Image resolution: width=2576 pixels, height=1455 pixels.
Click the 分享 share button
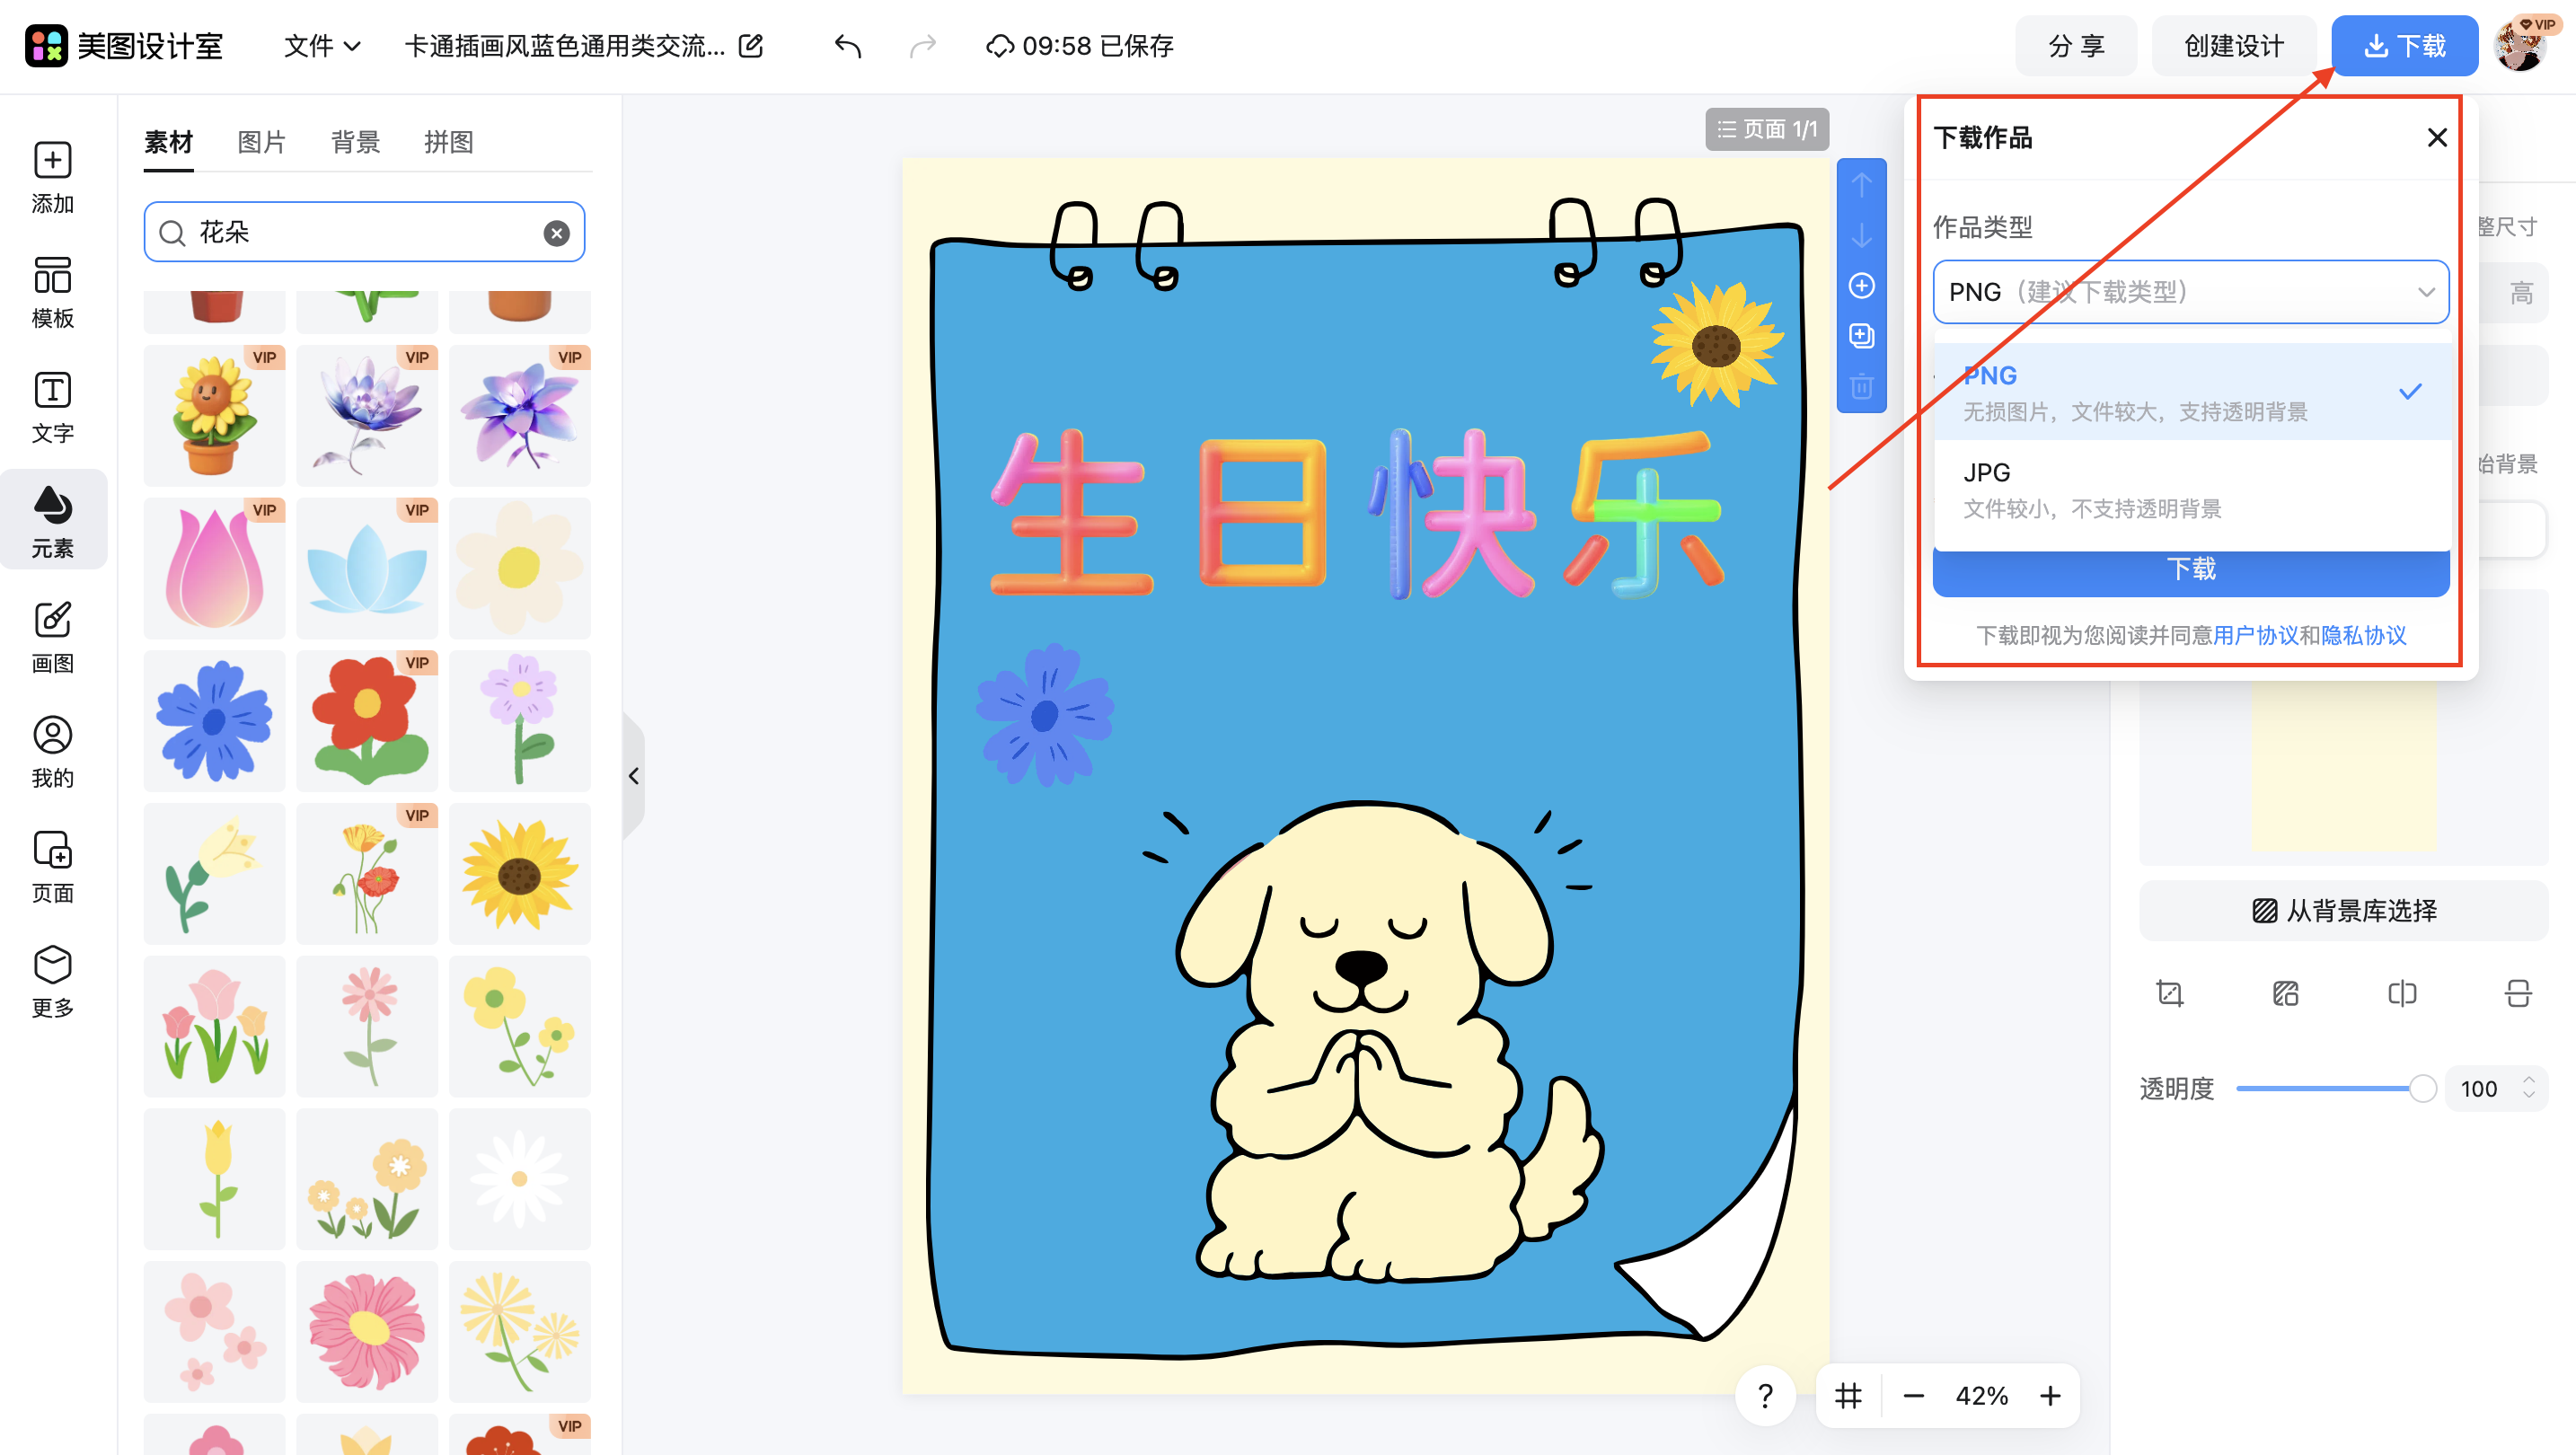(x=2076, y=46)
